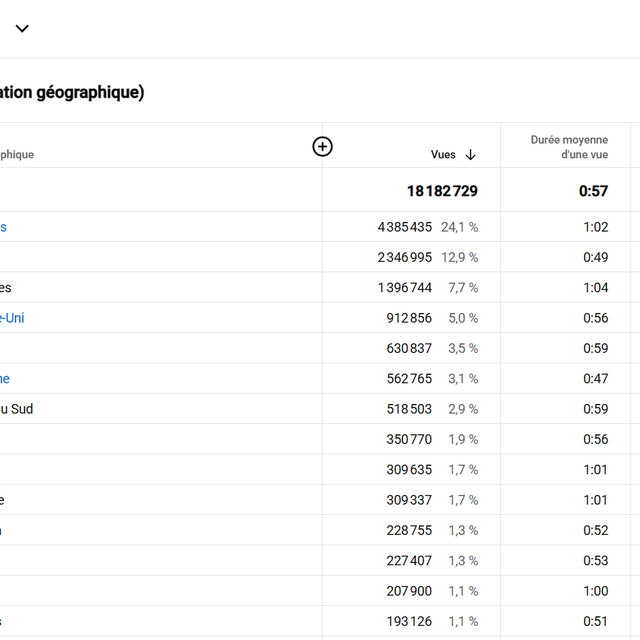Click the 0:53 average duration cell
Viewport: 640px width, 640px height.
point(596,561)
